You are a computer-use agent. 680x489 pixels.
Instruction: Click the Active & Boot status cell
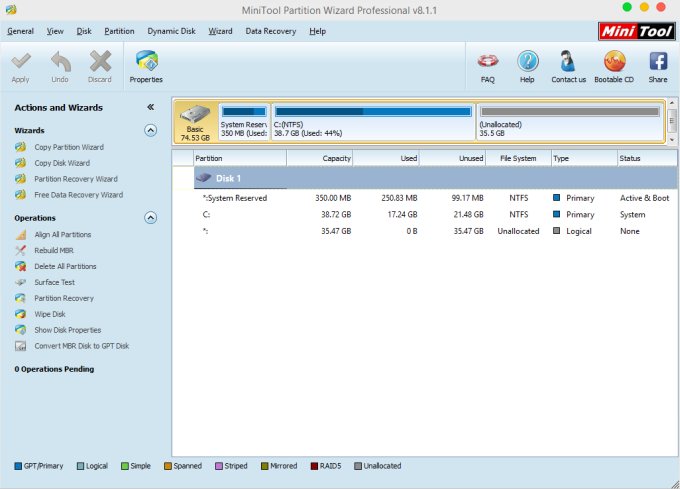pyautogui.click(x=644, y=198)
